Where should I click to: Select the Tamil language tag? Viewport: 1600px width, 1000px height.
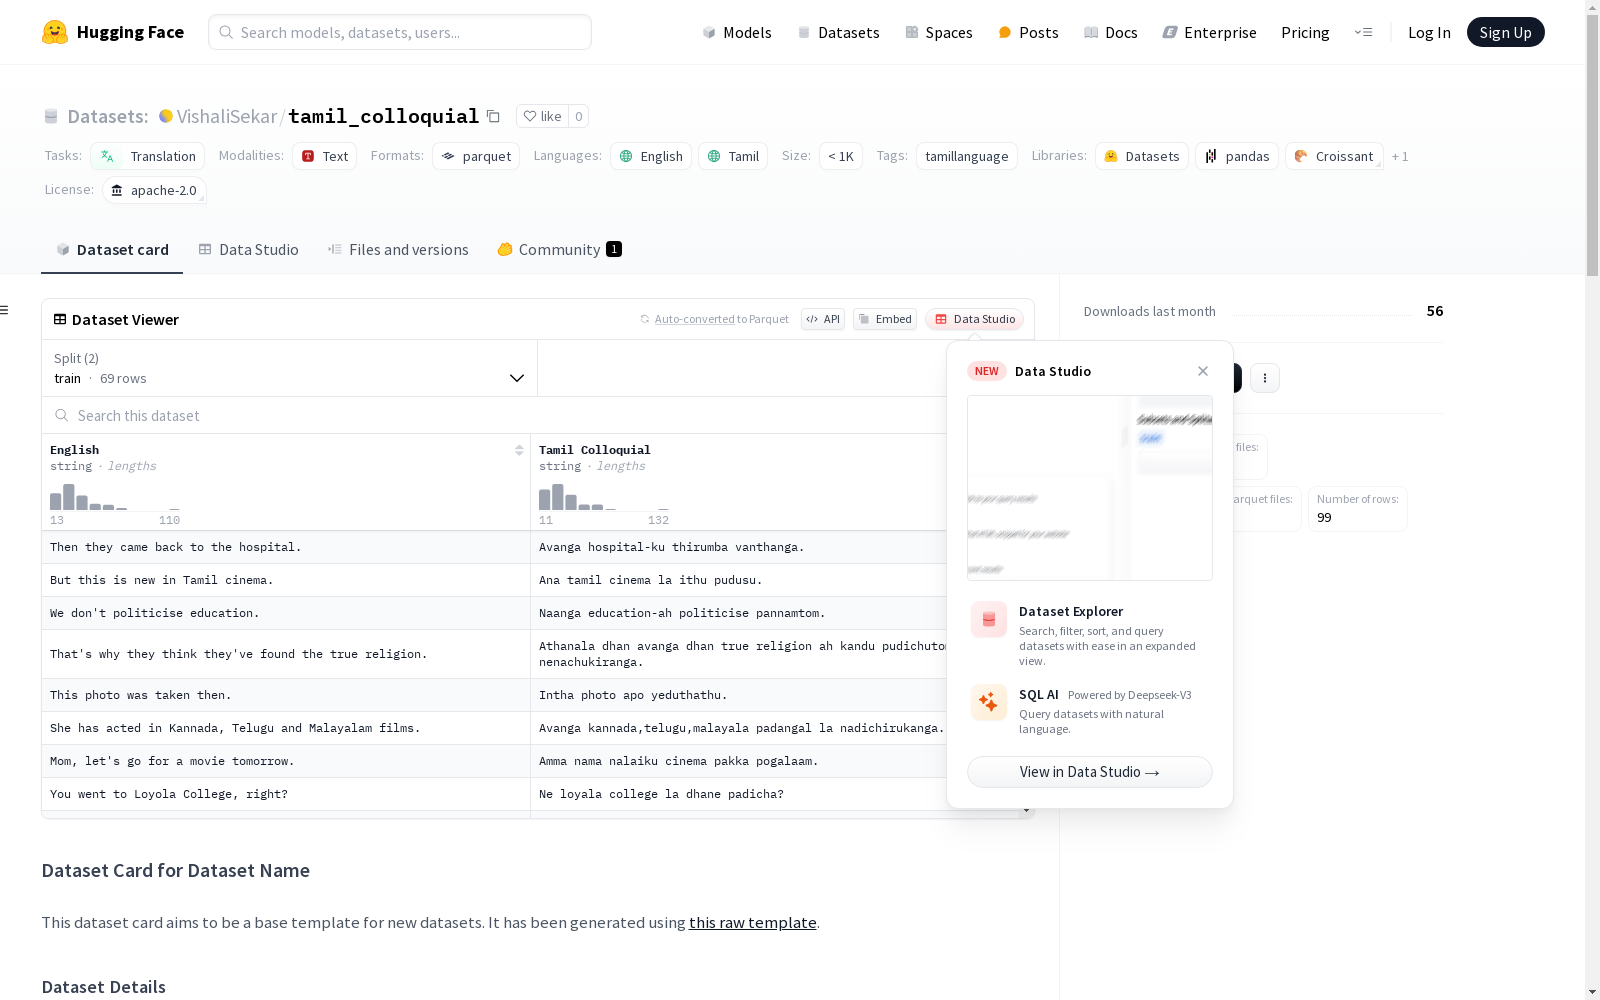pyautogui.click(x=733, y=156)
